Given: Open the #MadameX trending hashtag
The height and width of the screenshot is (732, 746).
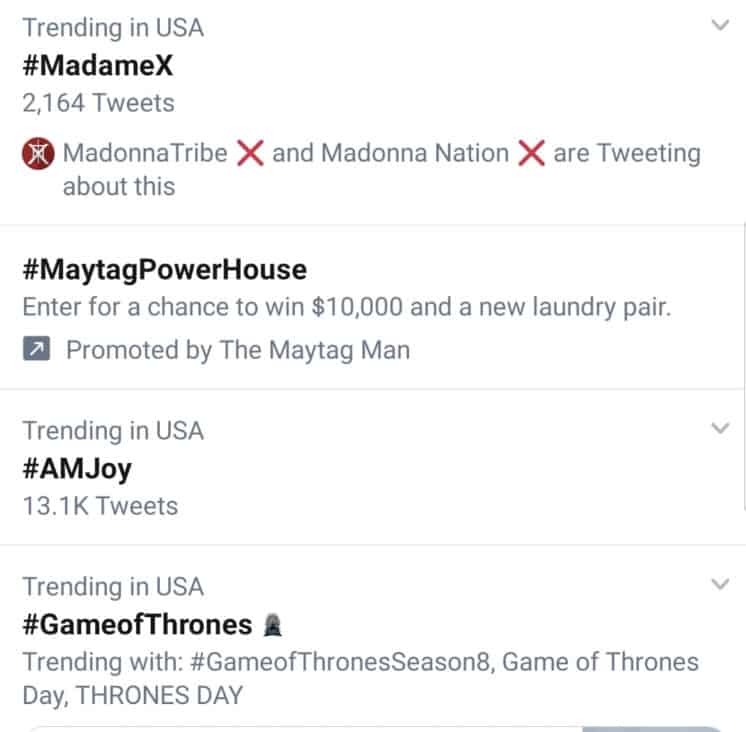Looking at the screenshot, I should coord(98,65).
